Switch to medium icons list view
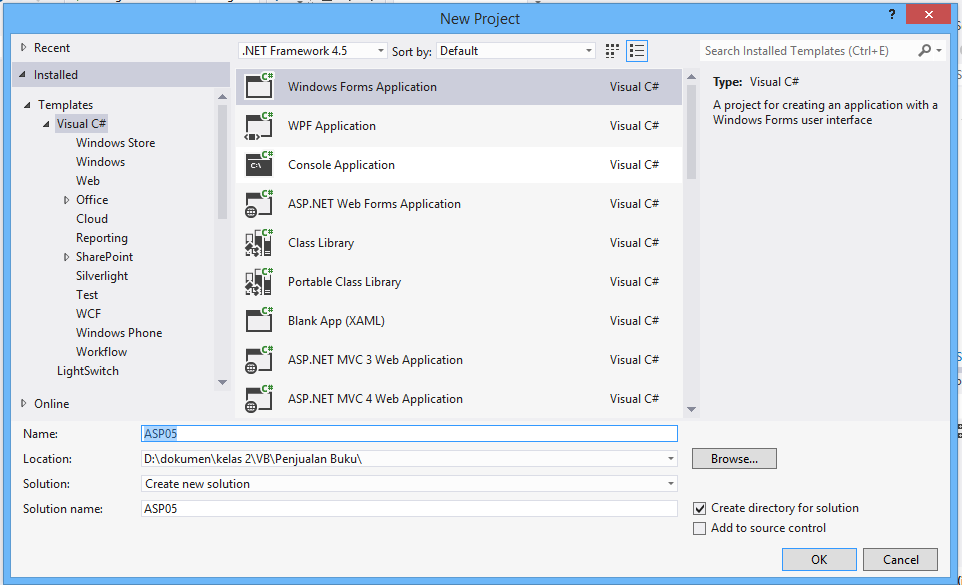The image size is (962, 585). (637, 51)
